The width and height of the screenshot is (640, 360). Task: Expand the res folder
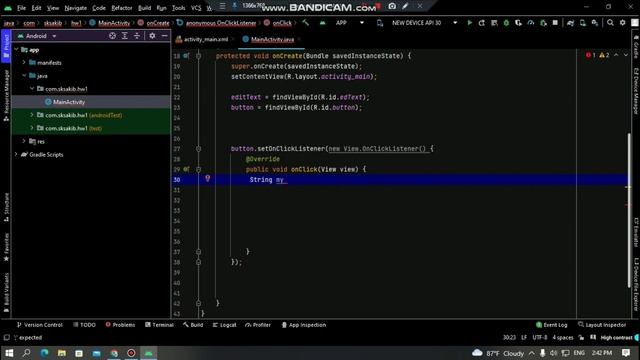pyautogui.click(x=24, y=141)
